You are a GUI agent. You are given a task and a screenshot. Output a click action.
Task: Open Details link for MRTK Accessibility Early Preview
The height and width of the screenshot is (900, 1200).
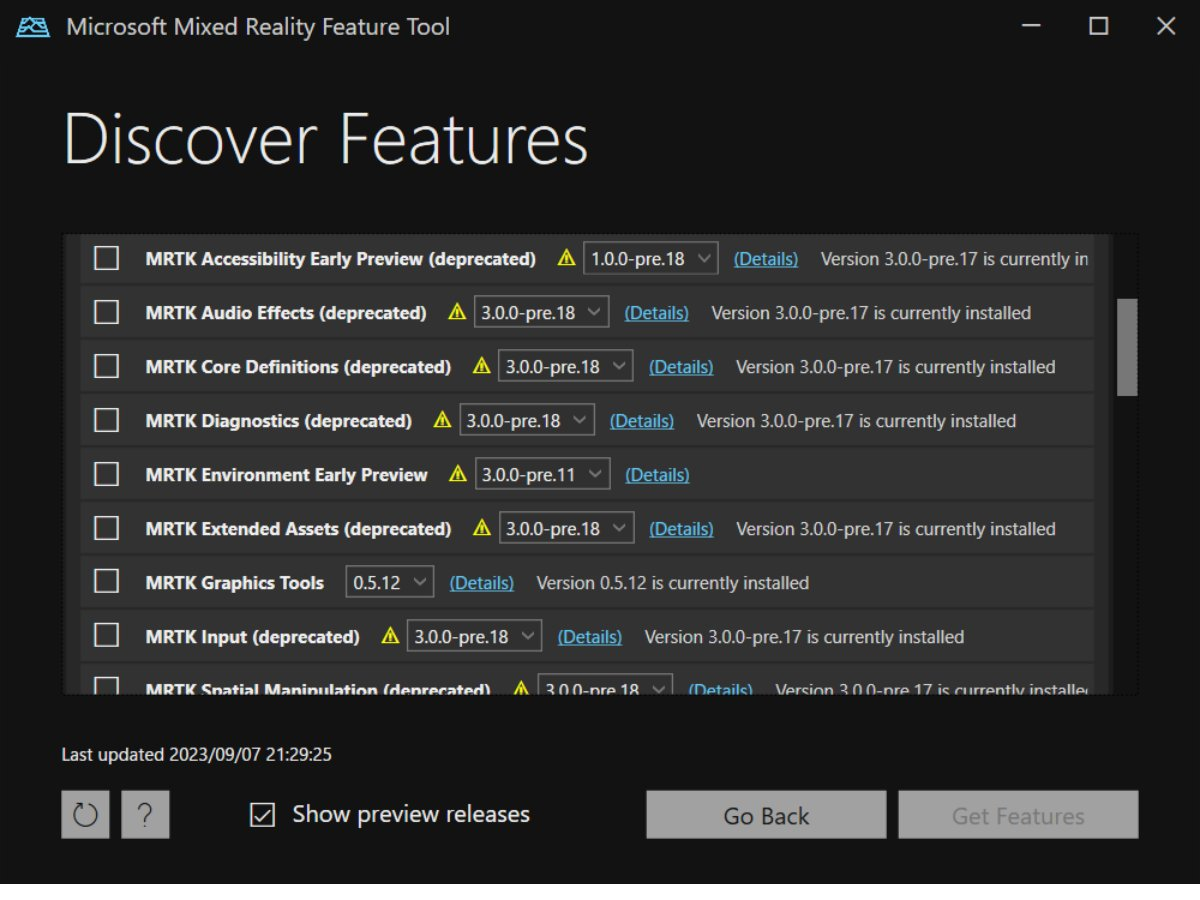pyautogui.click(x=766, y=259)
